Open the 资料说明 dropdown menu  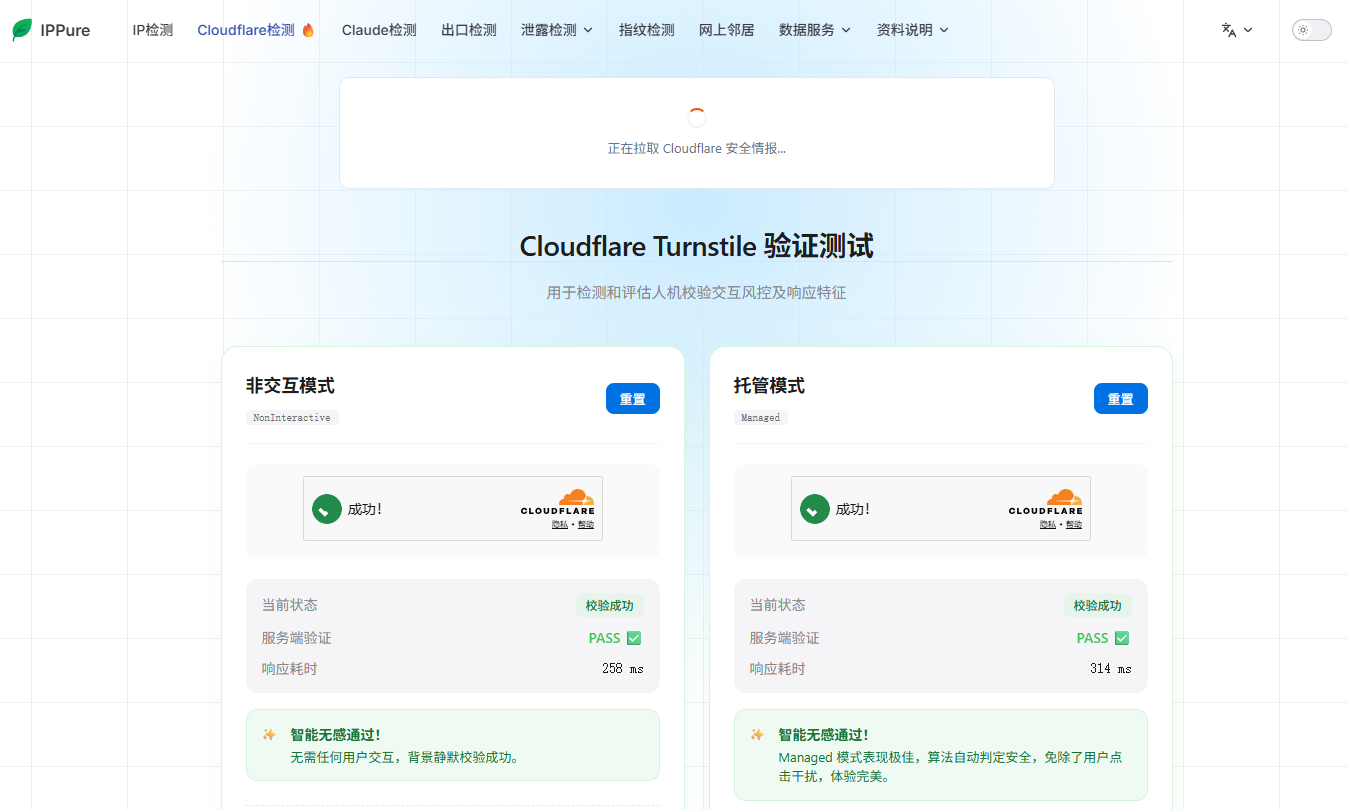click(x=913, y=30)
